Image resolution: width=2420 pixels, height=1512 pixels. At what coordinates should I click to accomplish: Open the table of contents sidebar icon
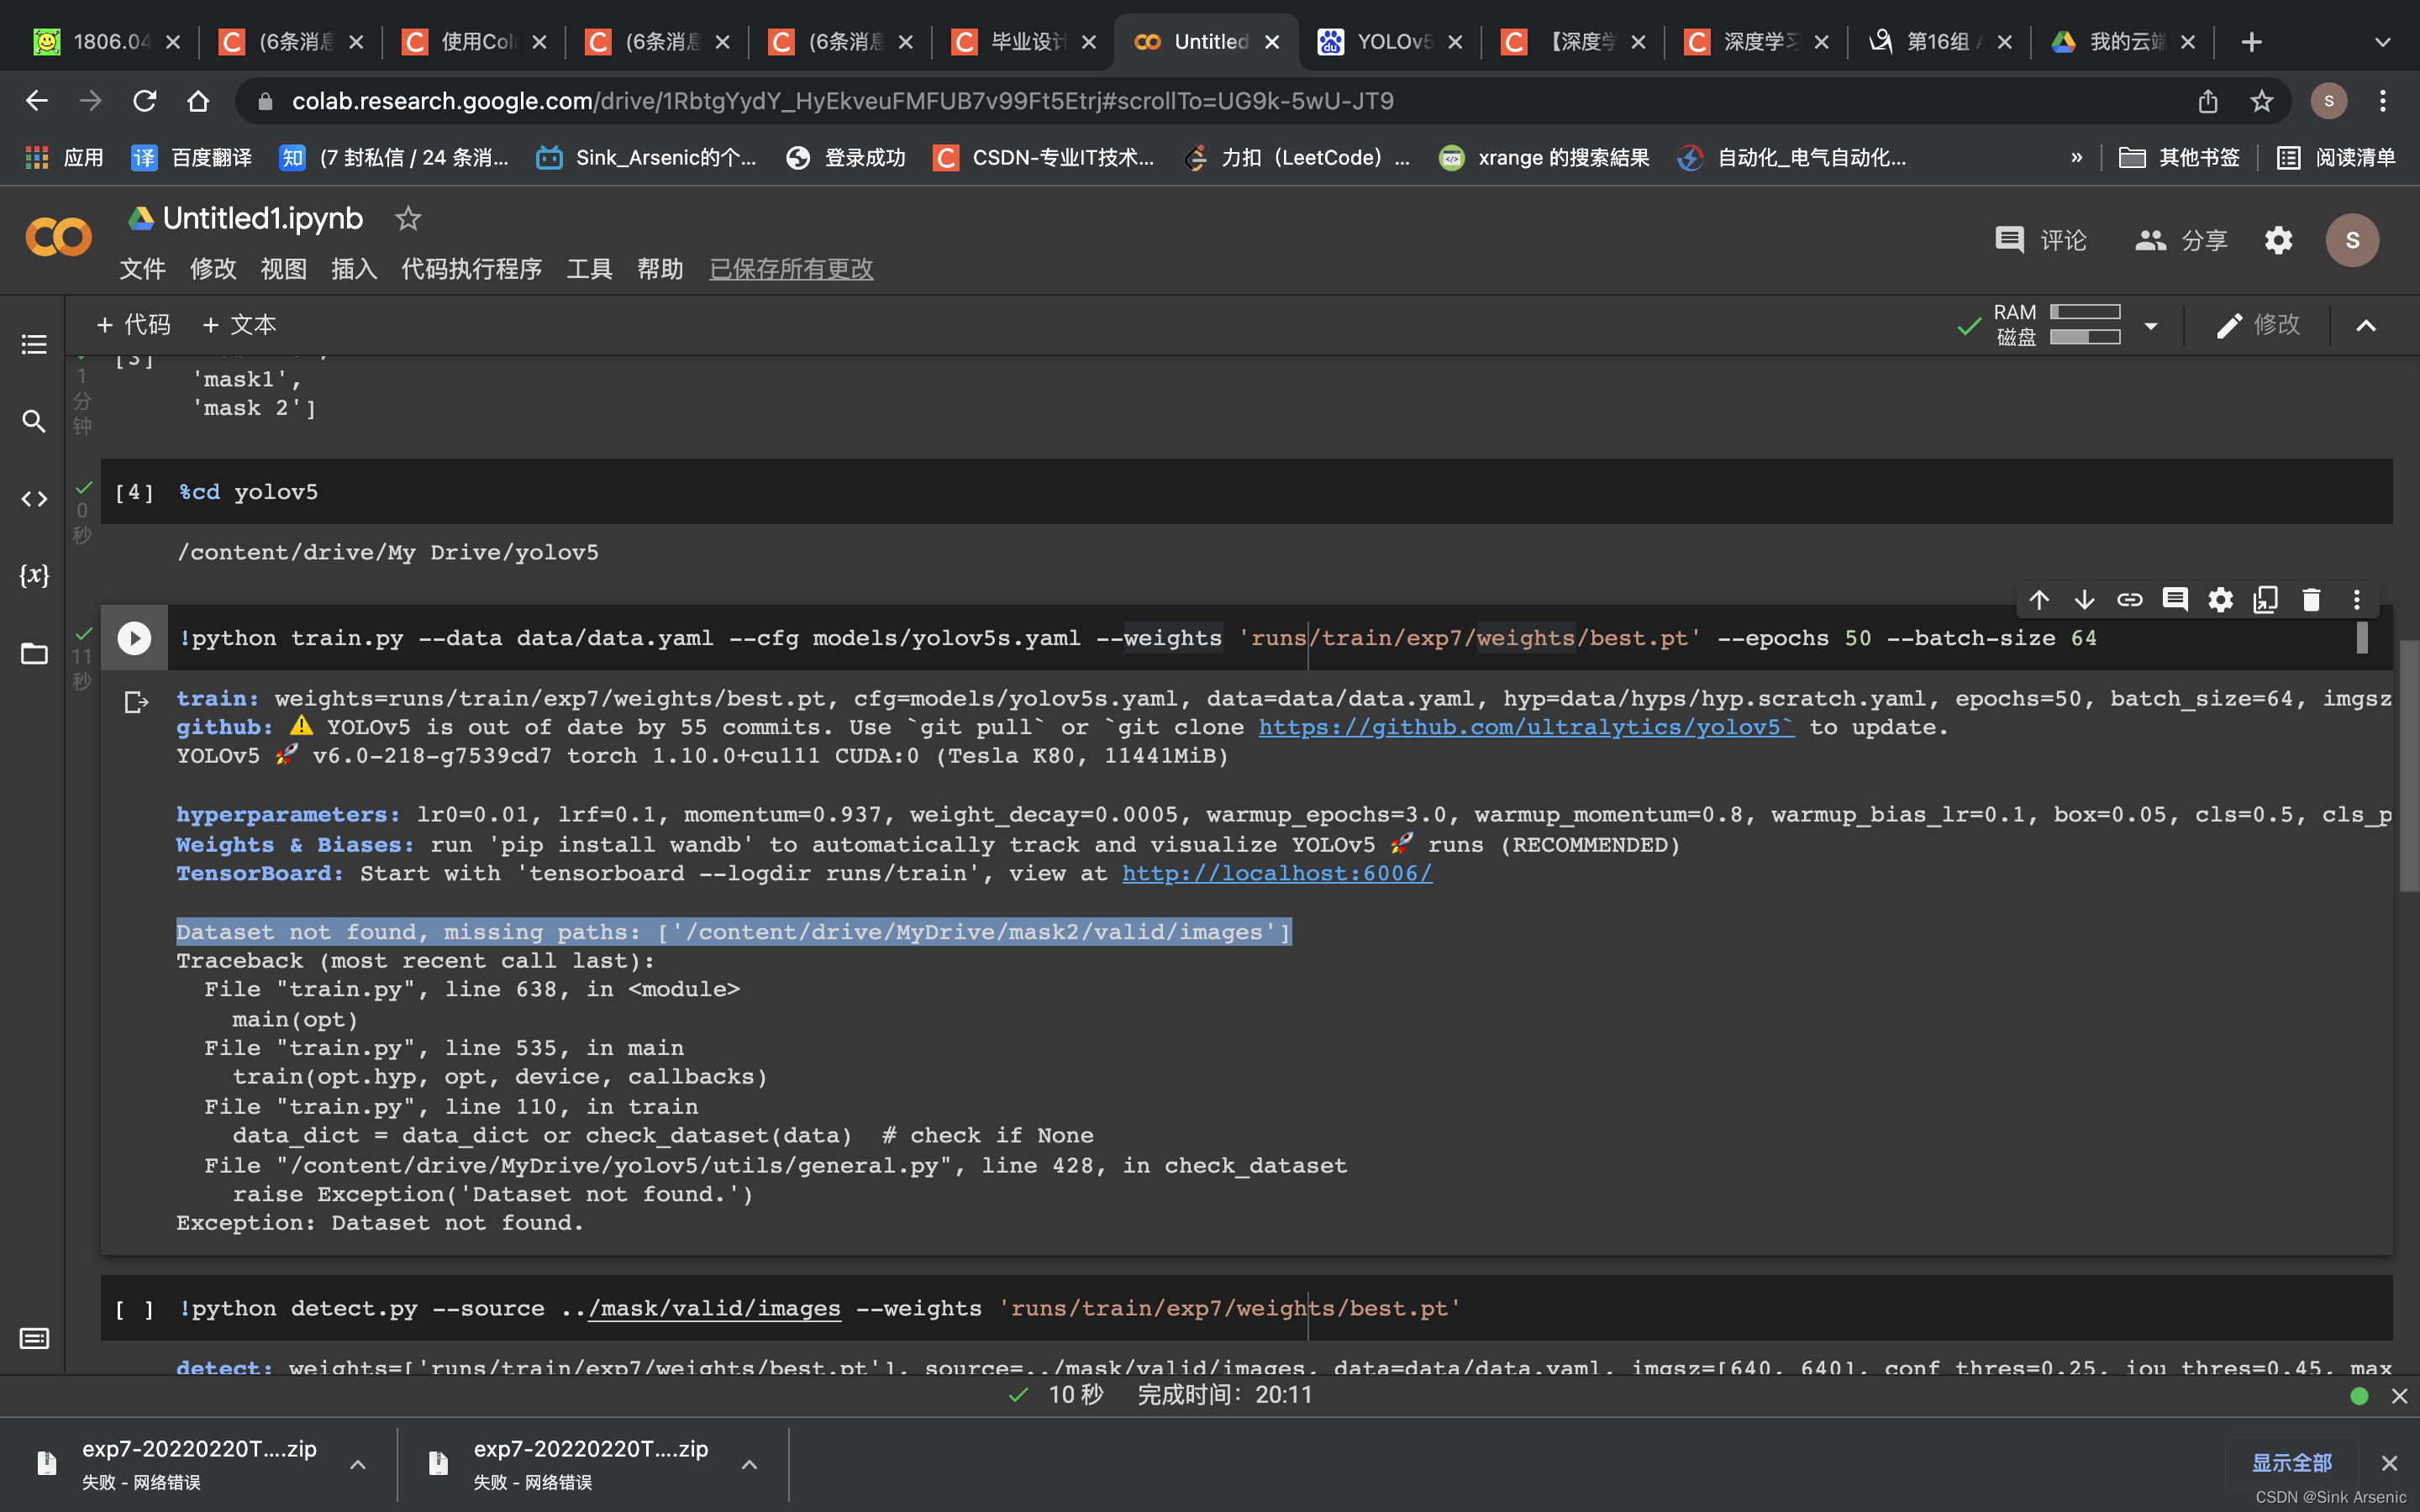tap(34, 345)
